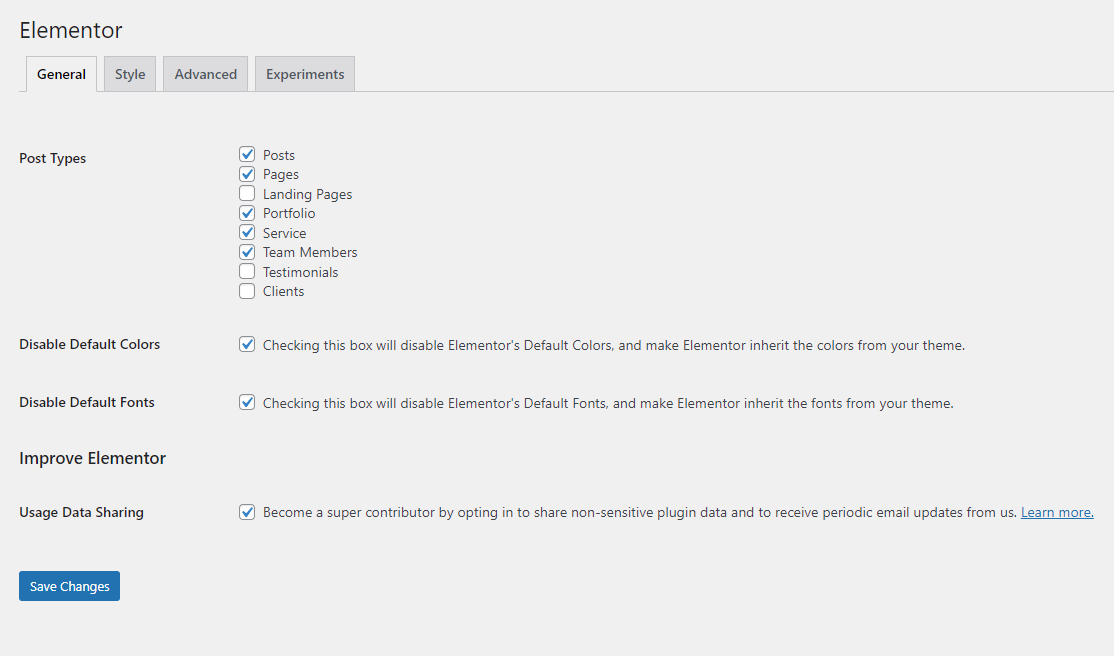Enable the Landing Pages checkbox

click(x=247, y=193)
